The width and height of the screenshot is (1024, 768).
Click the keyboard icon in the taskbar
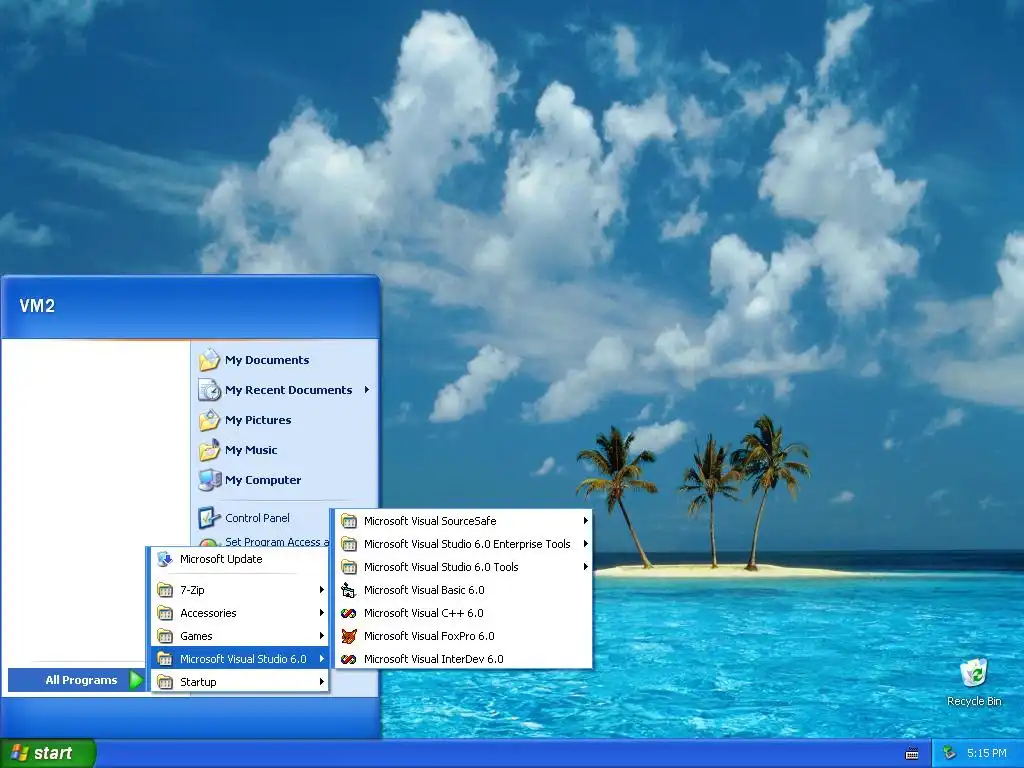(x=912, y=754)
